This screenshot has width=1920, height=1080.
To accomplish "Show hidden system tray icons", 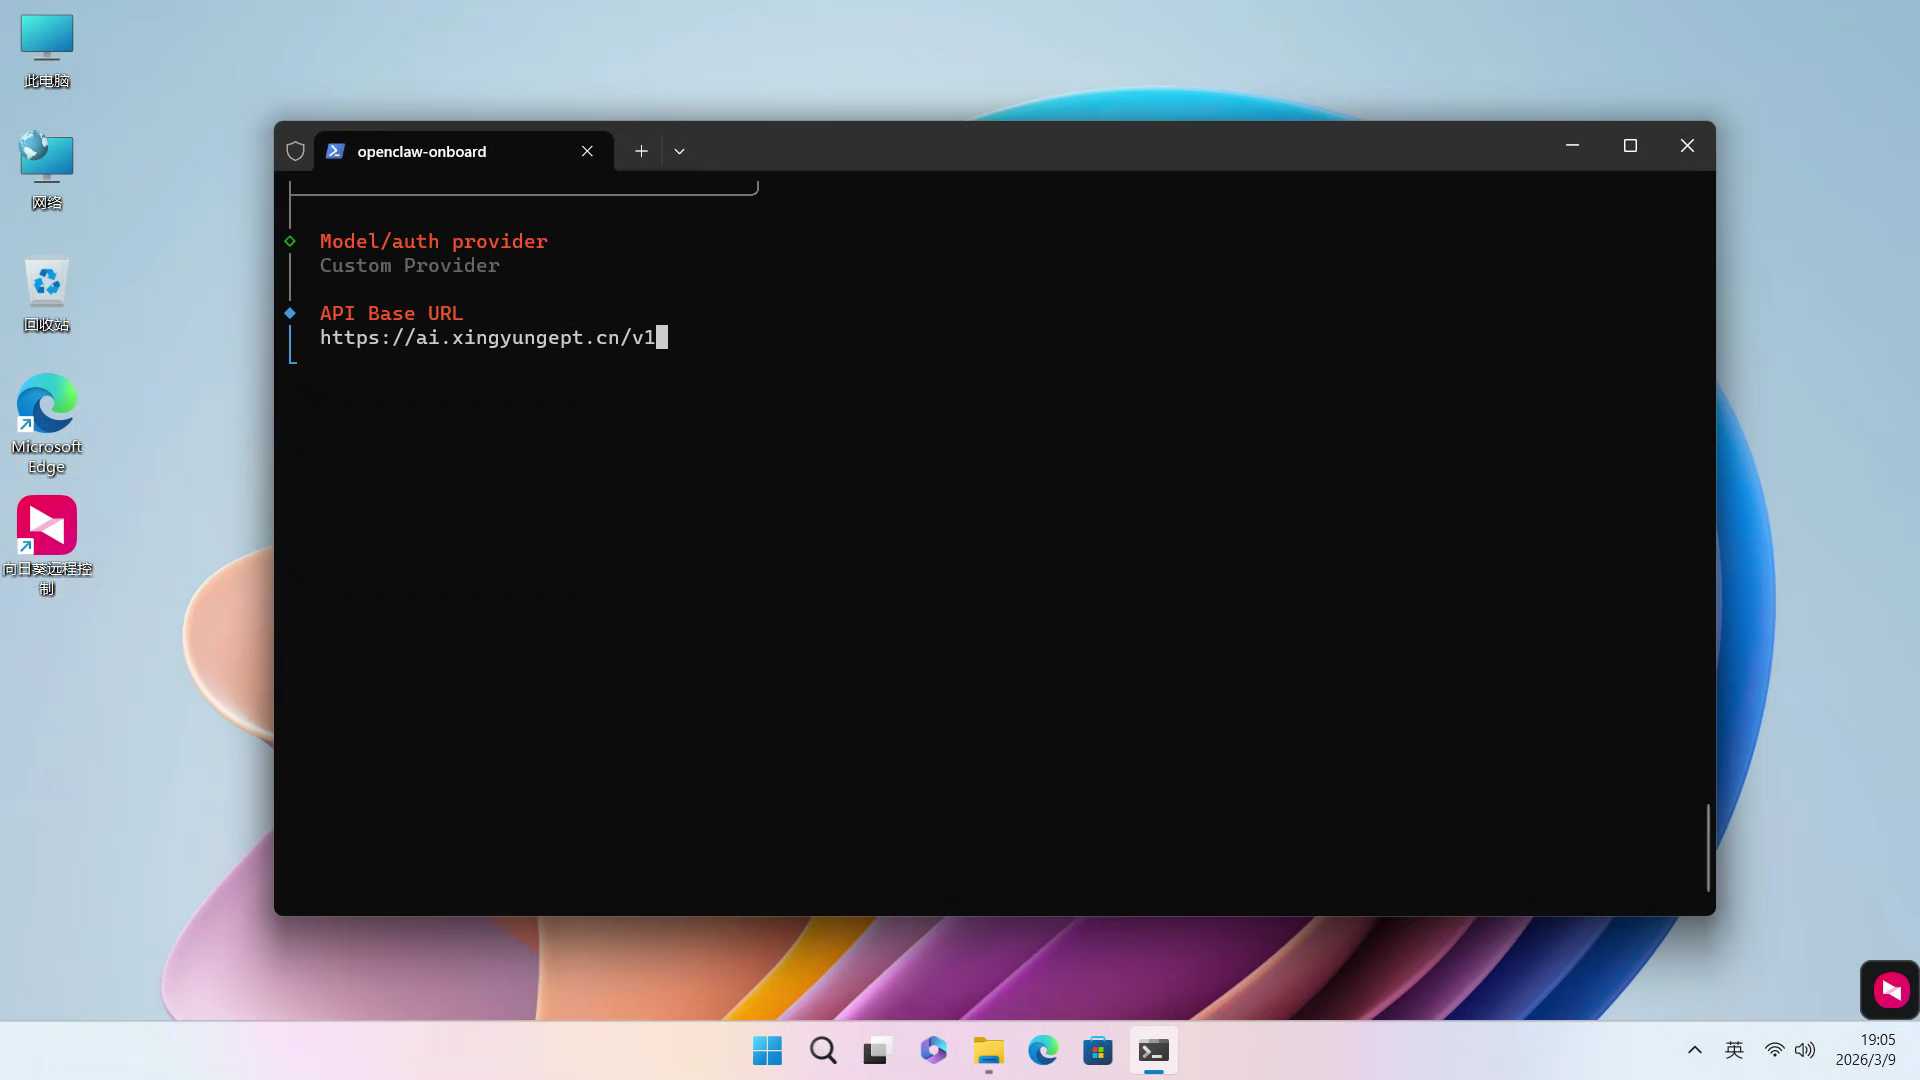I will pos(1694,1050).
